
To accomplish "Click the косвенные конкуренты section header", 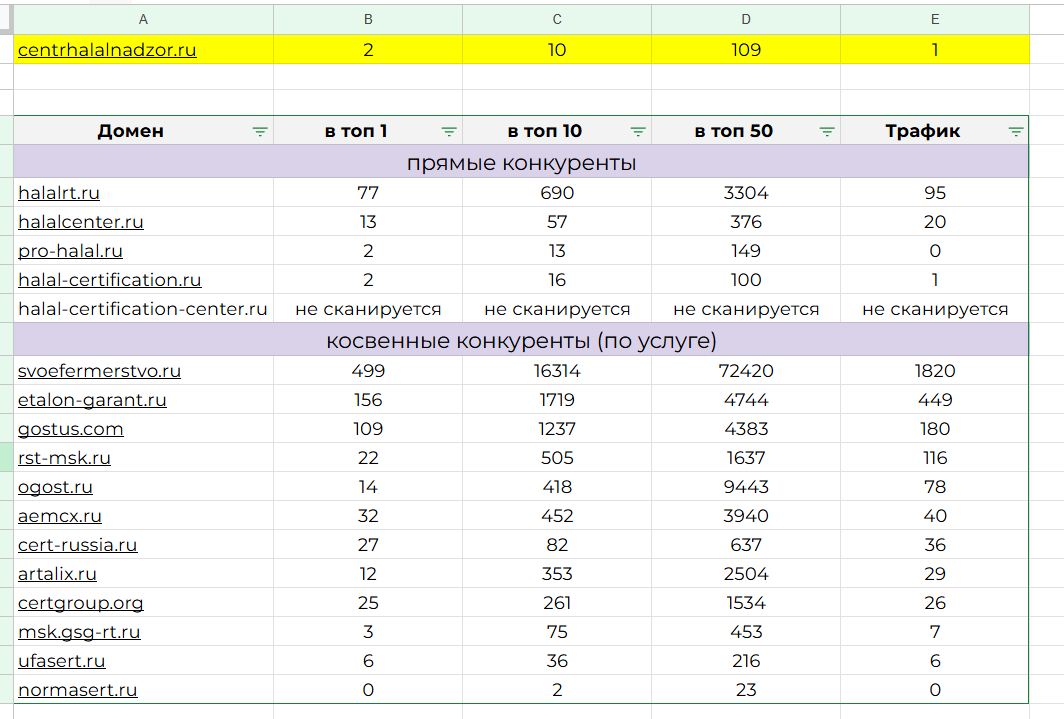I will coord(521,341).
